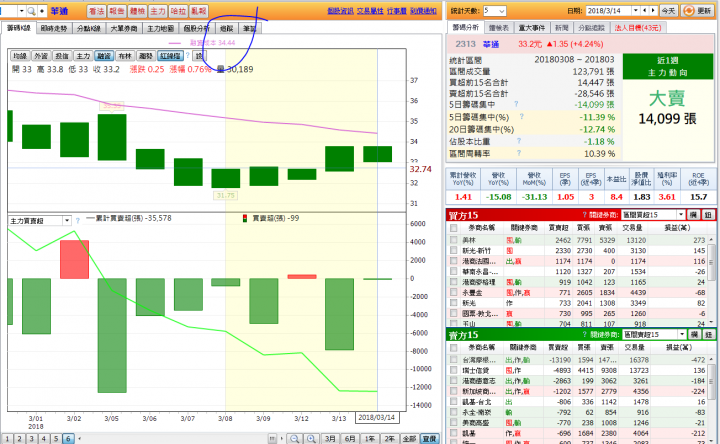Image resolution: width=720 pixels, height=444 pixels.
Task: Open 個股資訊 link
Action: point(340,11)
